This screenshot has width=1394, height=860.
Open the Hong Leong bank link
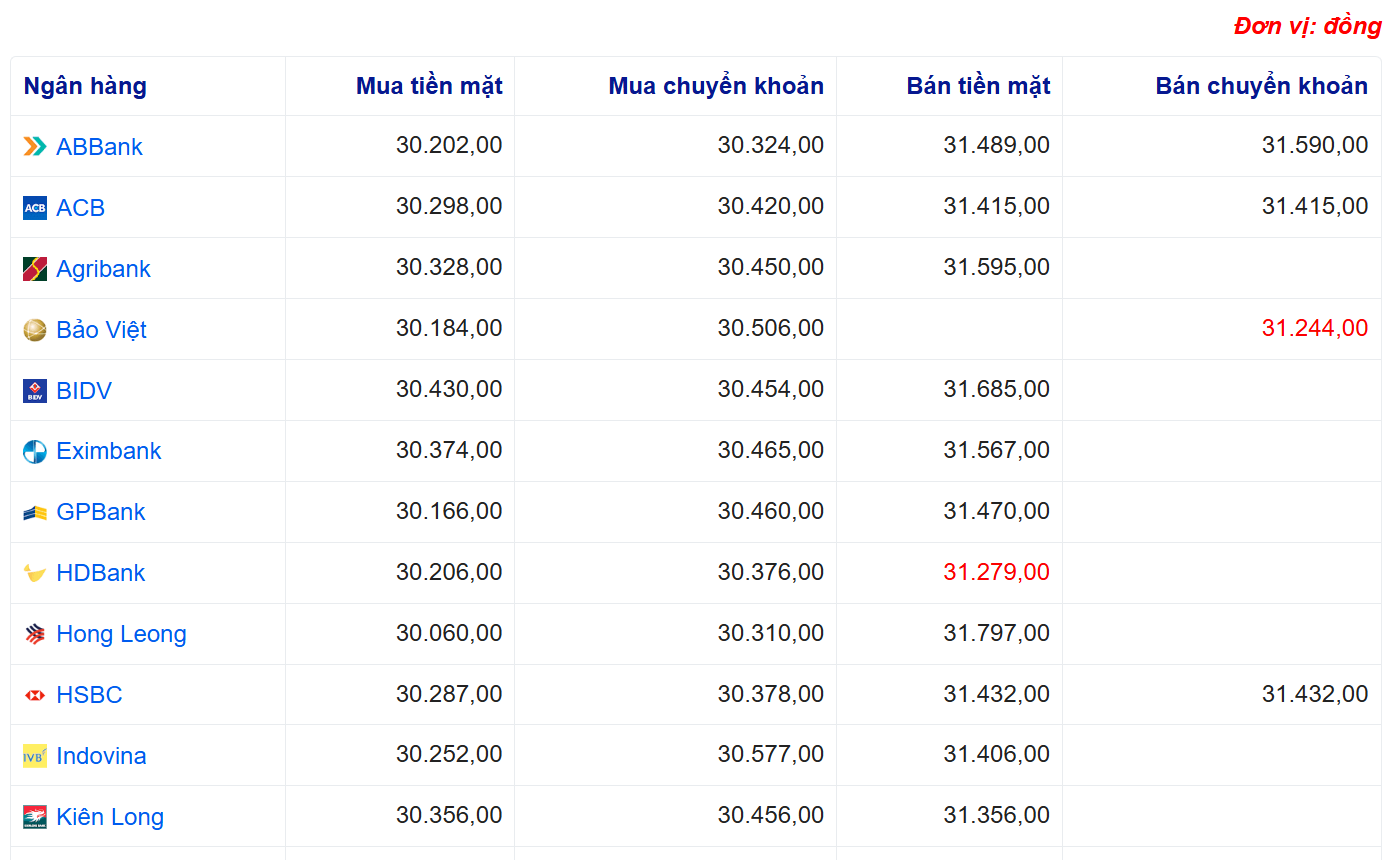pos(121,634)
